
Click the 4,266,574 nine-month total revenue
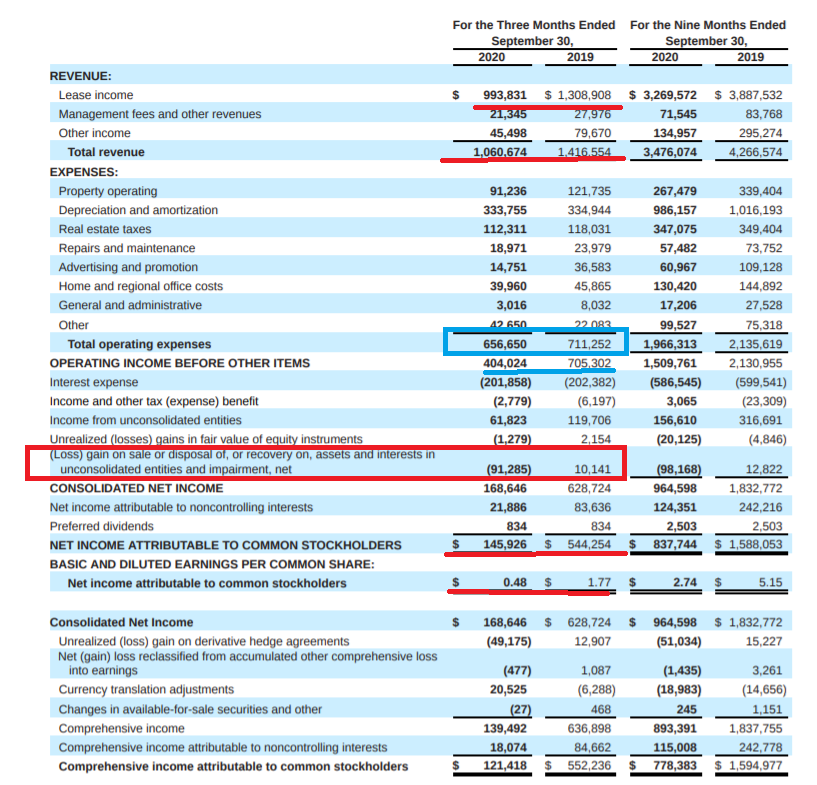pos(756,152)
